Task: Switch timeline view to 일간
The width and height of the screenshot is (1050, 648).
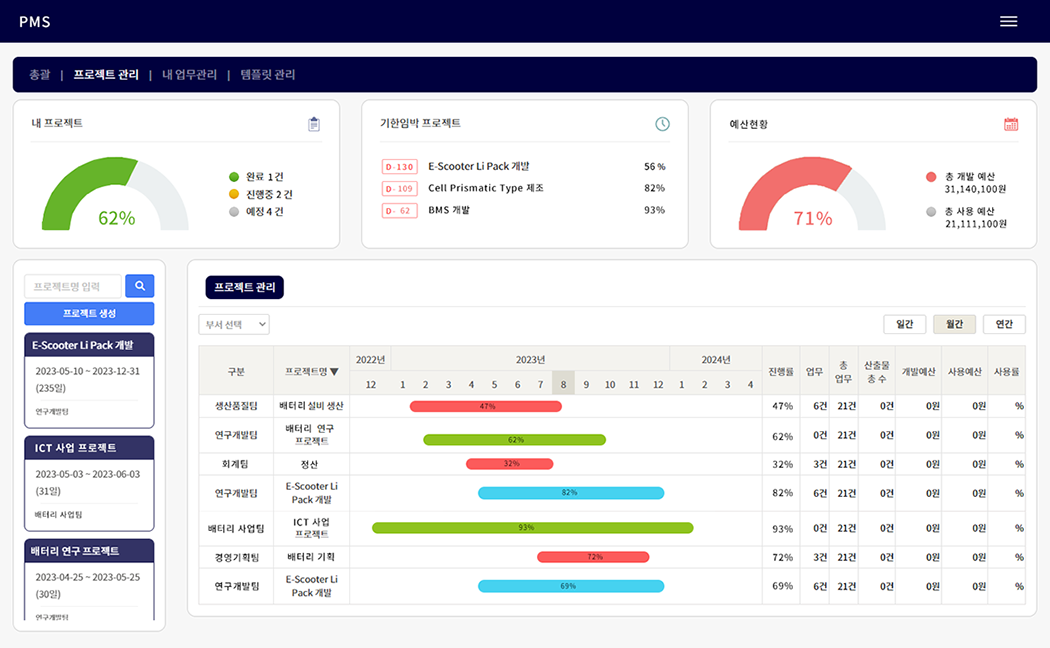Action: [x=904, y=324]
